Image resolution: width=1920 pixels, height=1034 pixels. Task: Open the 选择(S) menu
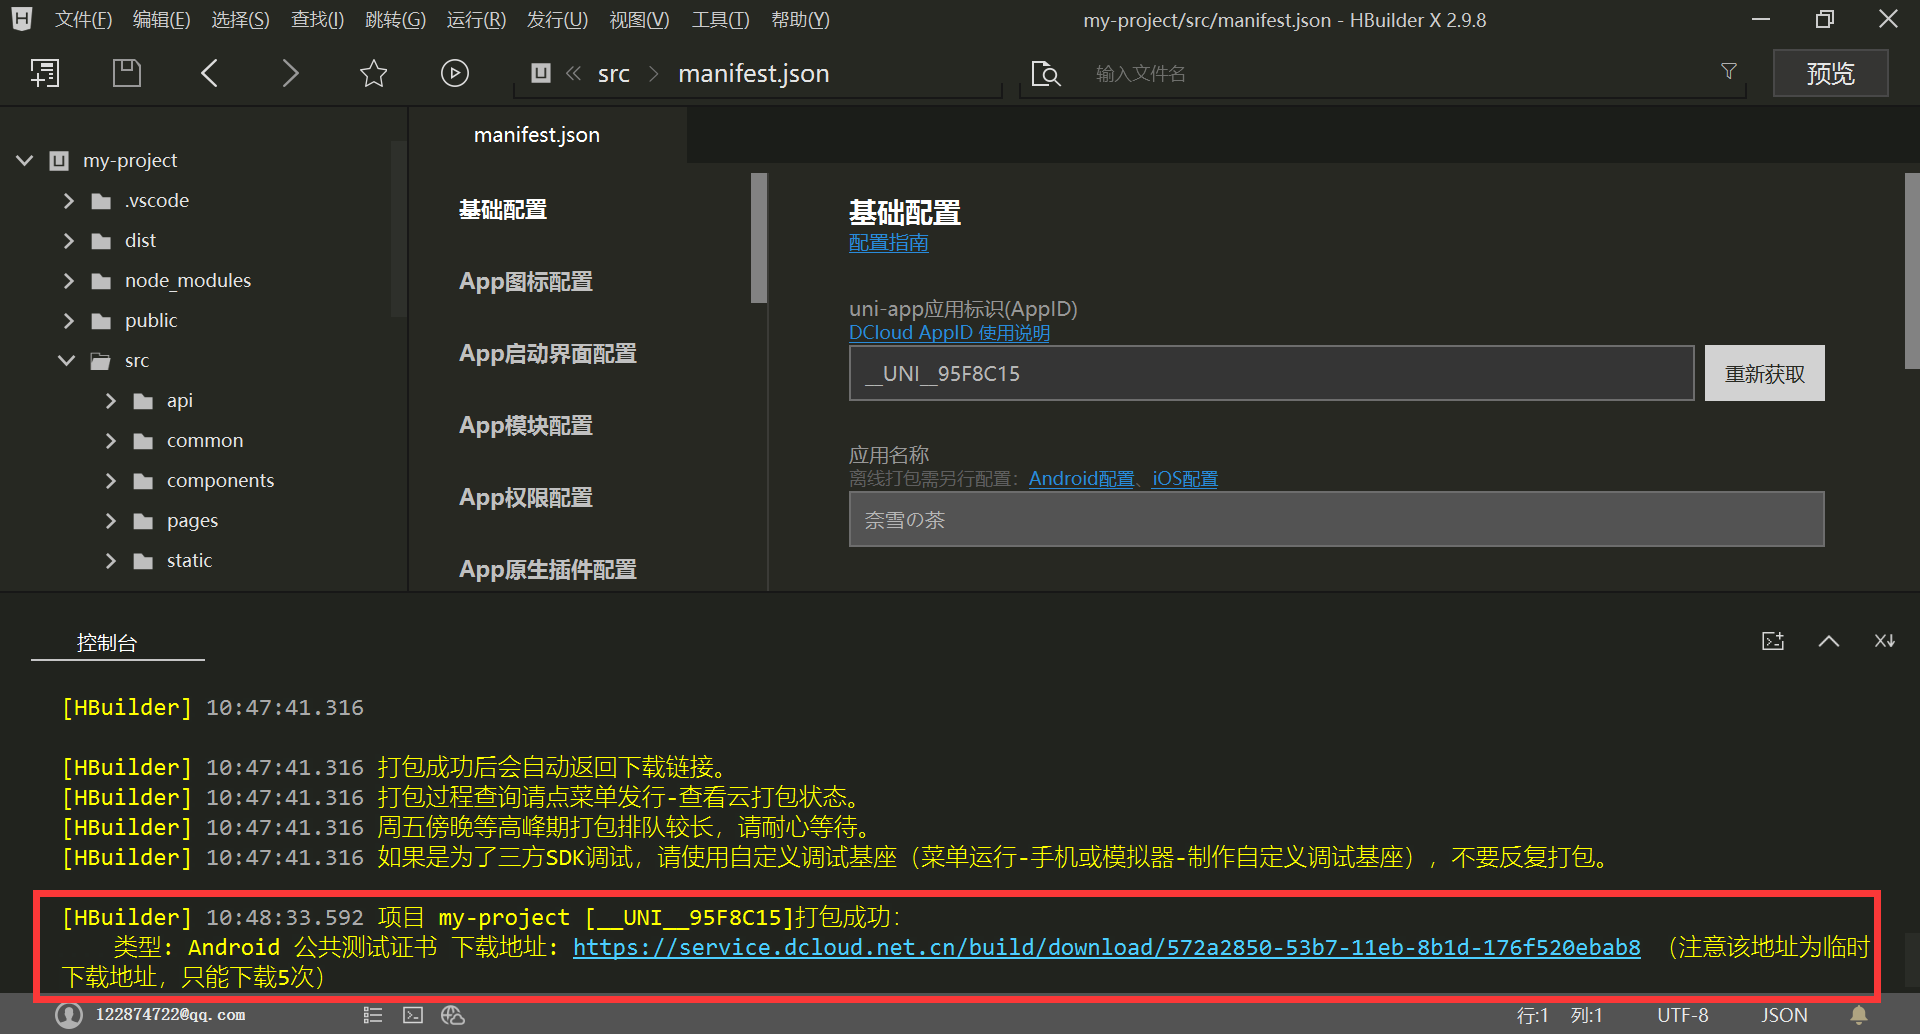point(240,19)
